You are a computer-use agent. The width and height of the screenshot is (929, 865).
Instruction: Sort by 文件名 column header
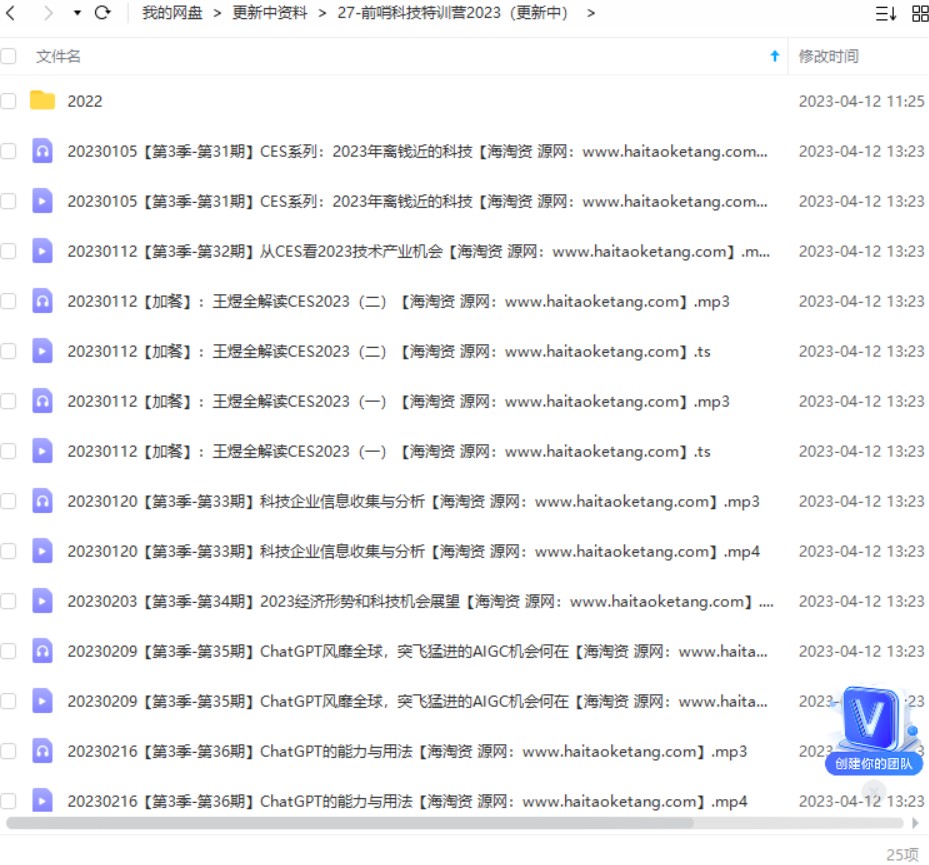click(x=58, y=56)
